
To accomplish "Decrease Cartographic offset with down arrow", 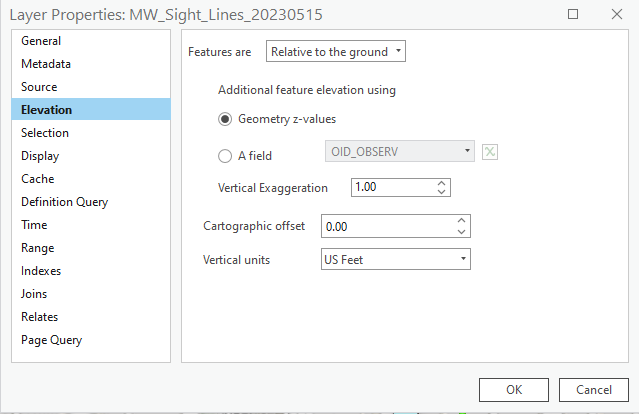I will point(460,232).
